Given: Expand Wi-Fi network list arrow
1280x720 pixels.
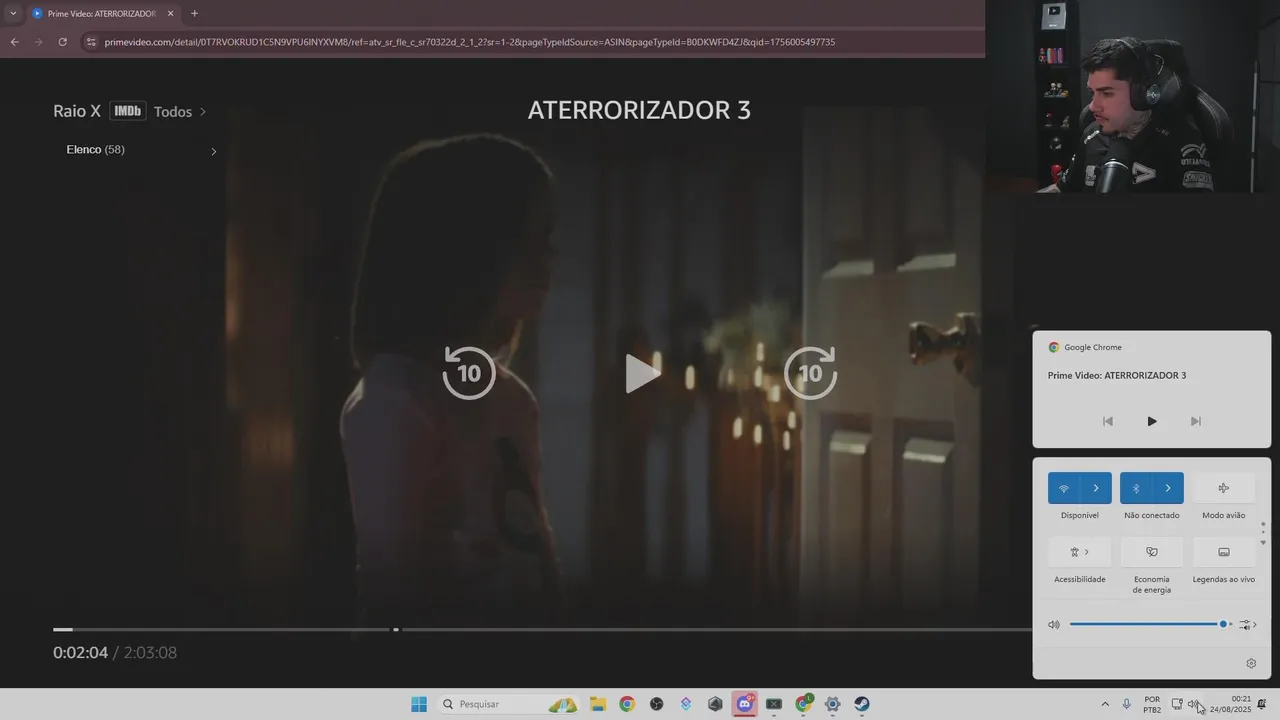Looking at the screenshot, I should click(1096, 488).
